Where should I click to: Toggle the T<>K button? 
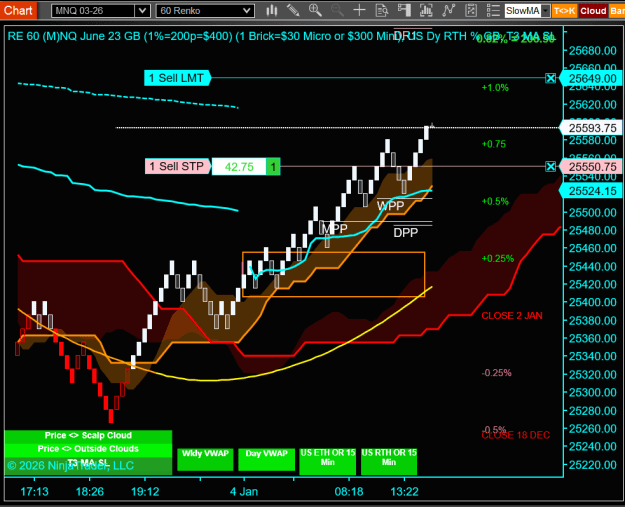(564, 11)
